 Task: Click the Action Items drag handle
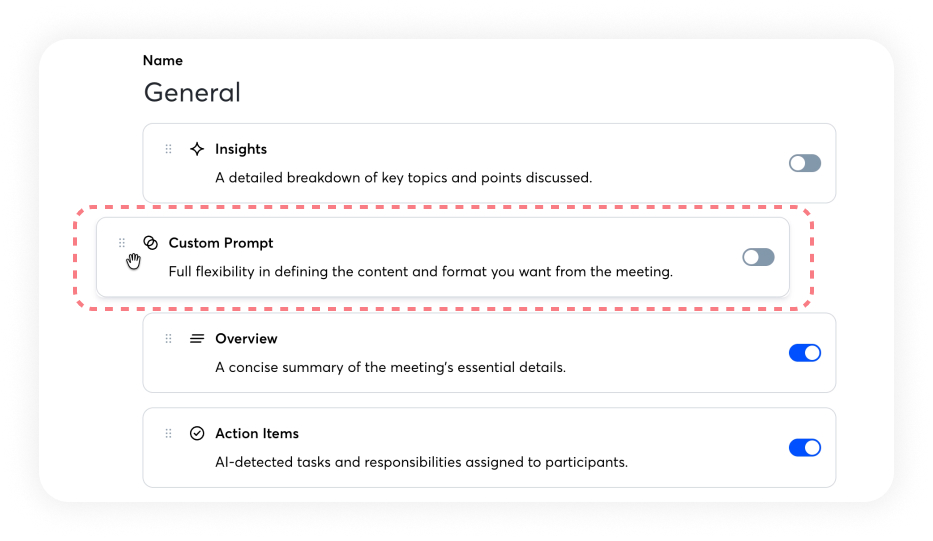tap(168, 434)
